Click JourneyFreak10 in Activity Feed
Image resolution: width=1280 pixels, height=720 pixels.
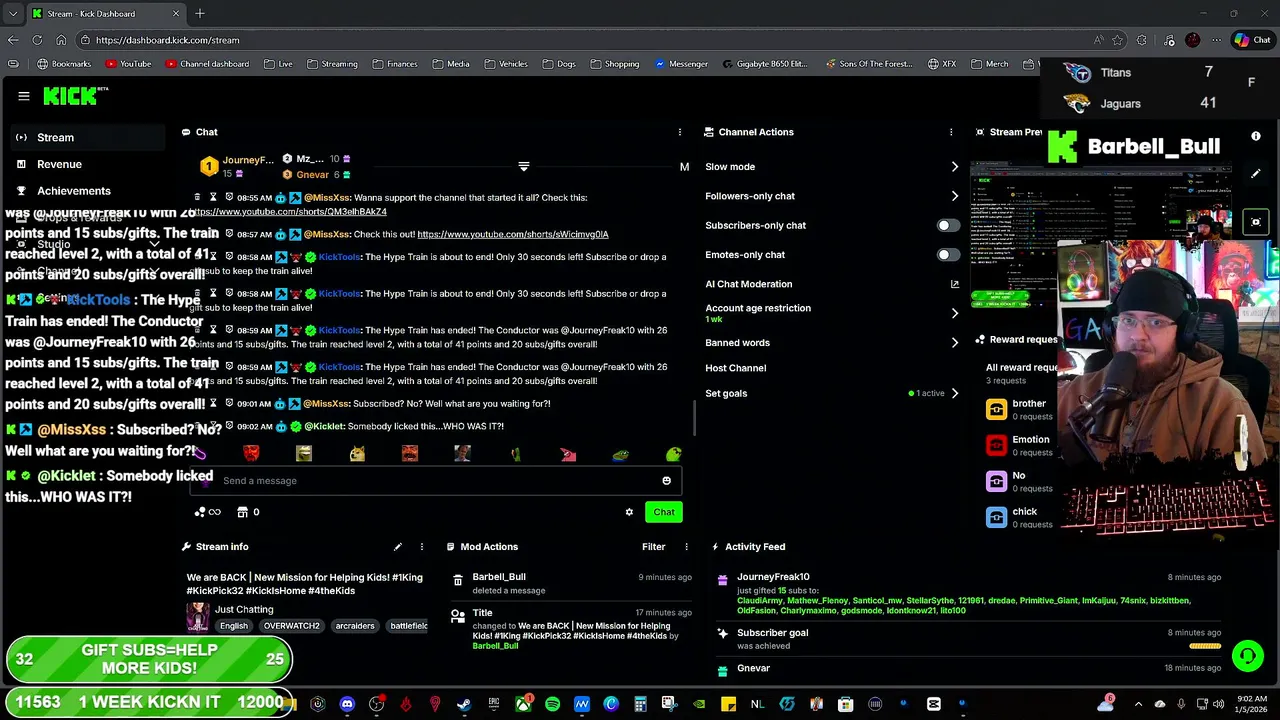773,577
